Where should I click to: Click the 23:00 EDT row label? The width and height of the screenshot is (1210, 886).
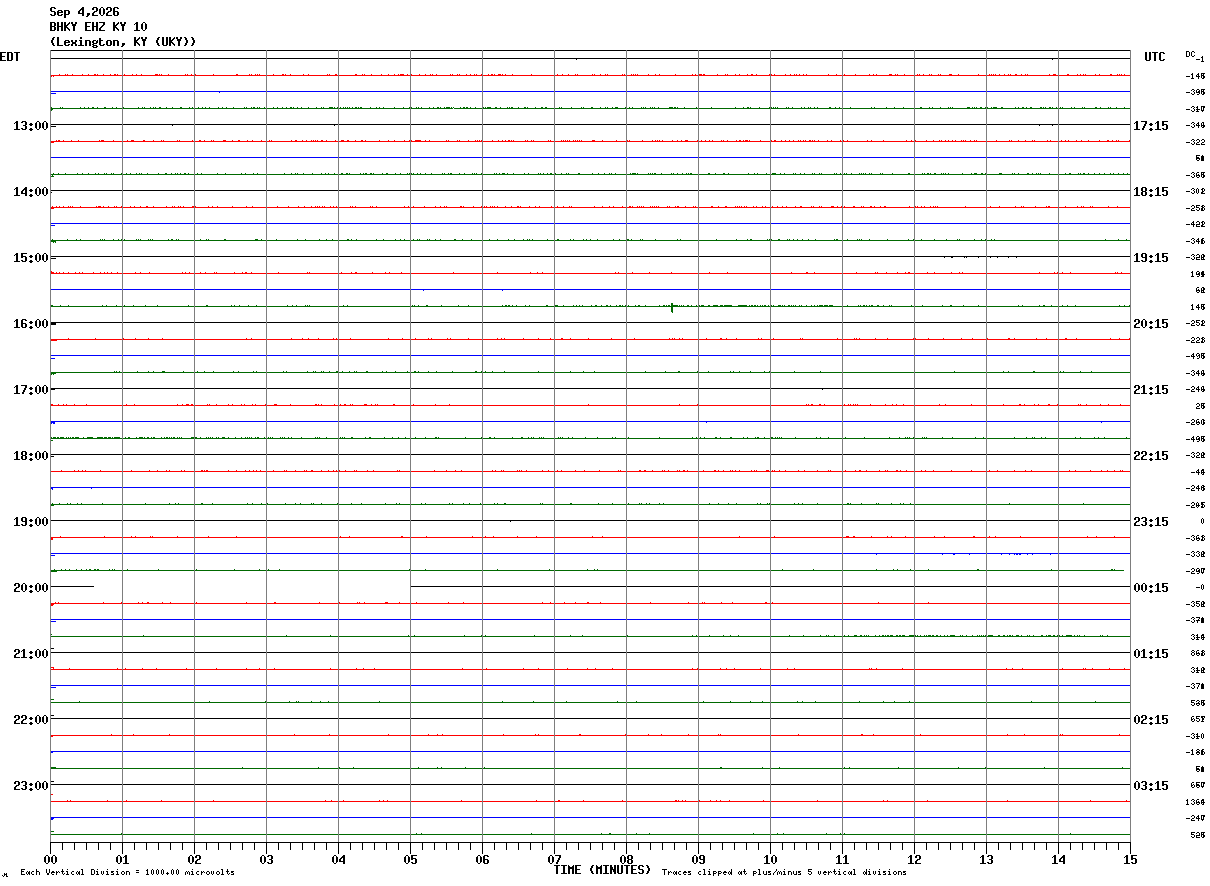(30, 786)
